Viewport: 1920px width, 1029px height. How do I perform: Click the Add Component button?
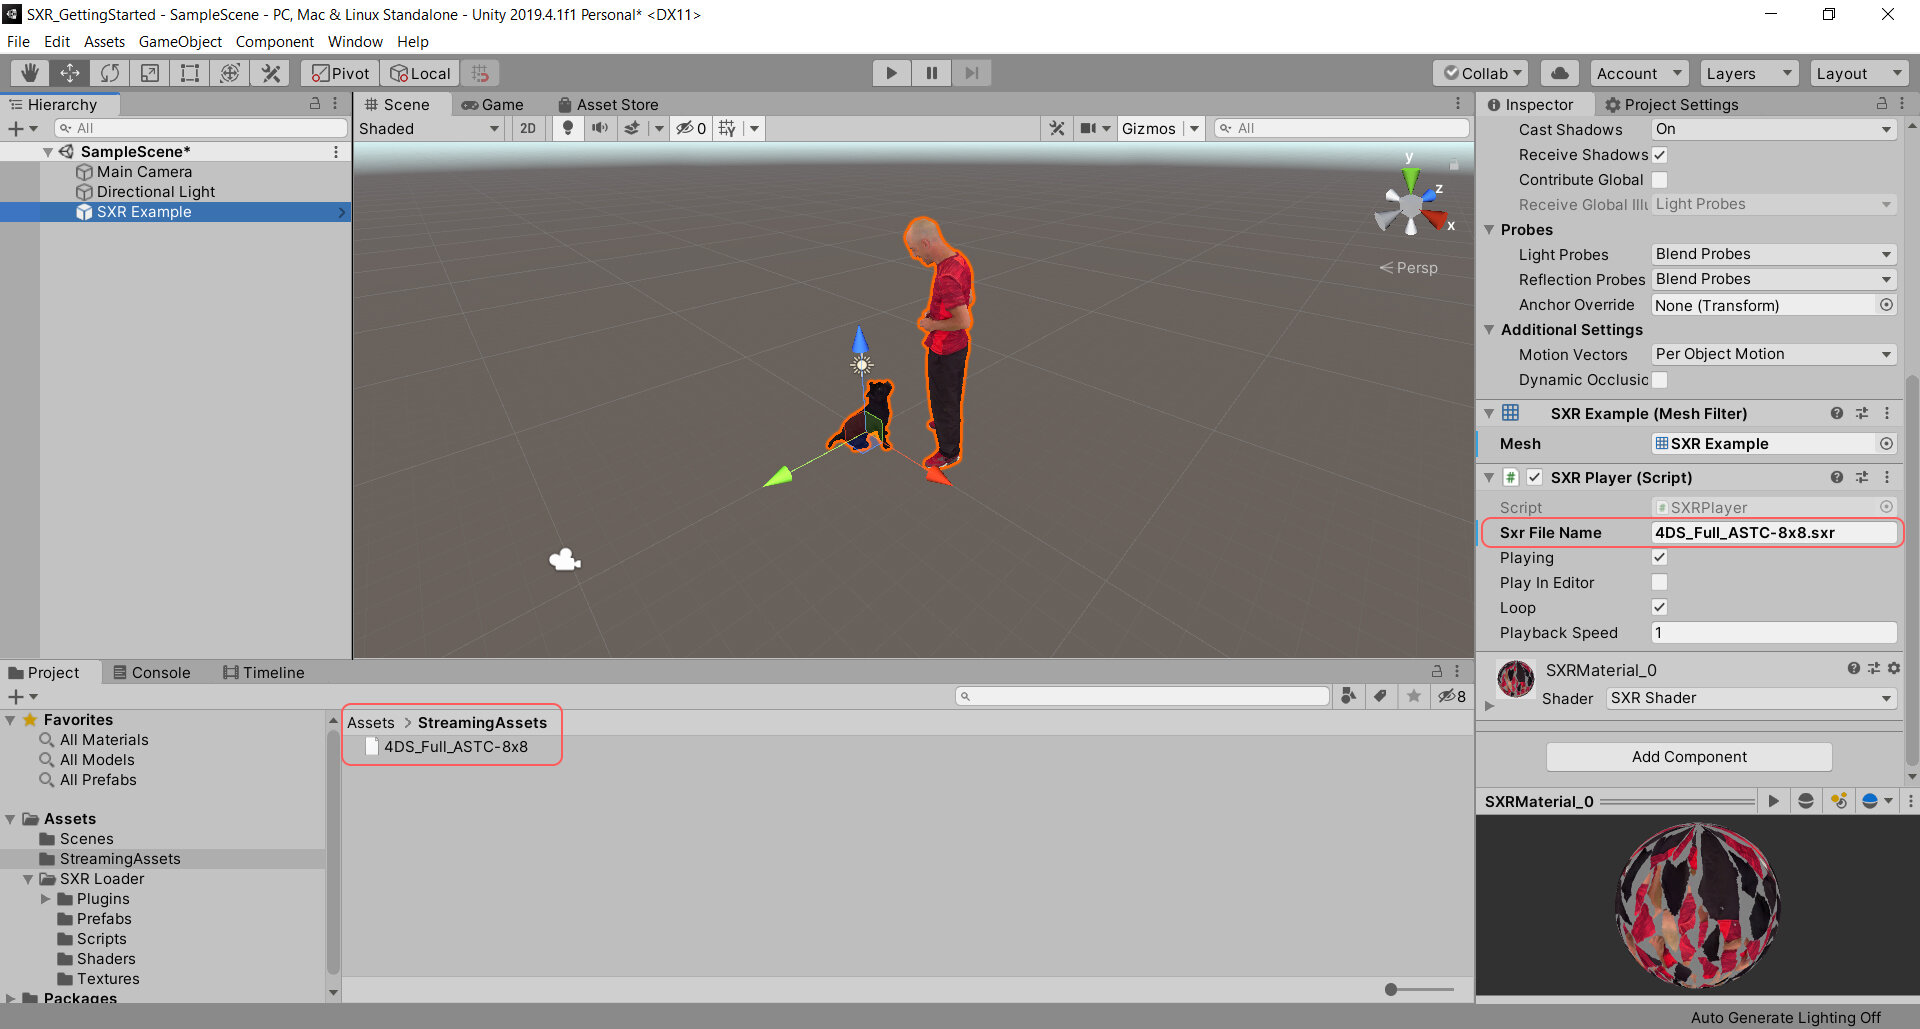pyautogui.click(x=1689, y=757)
